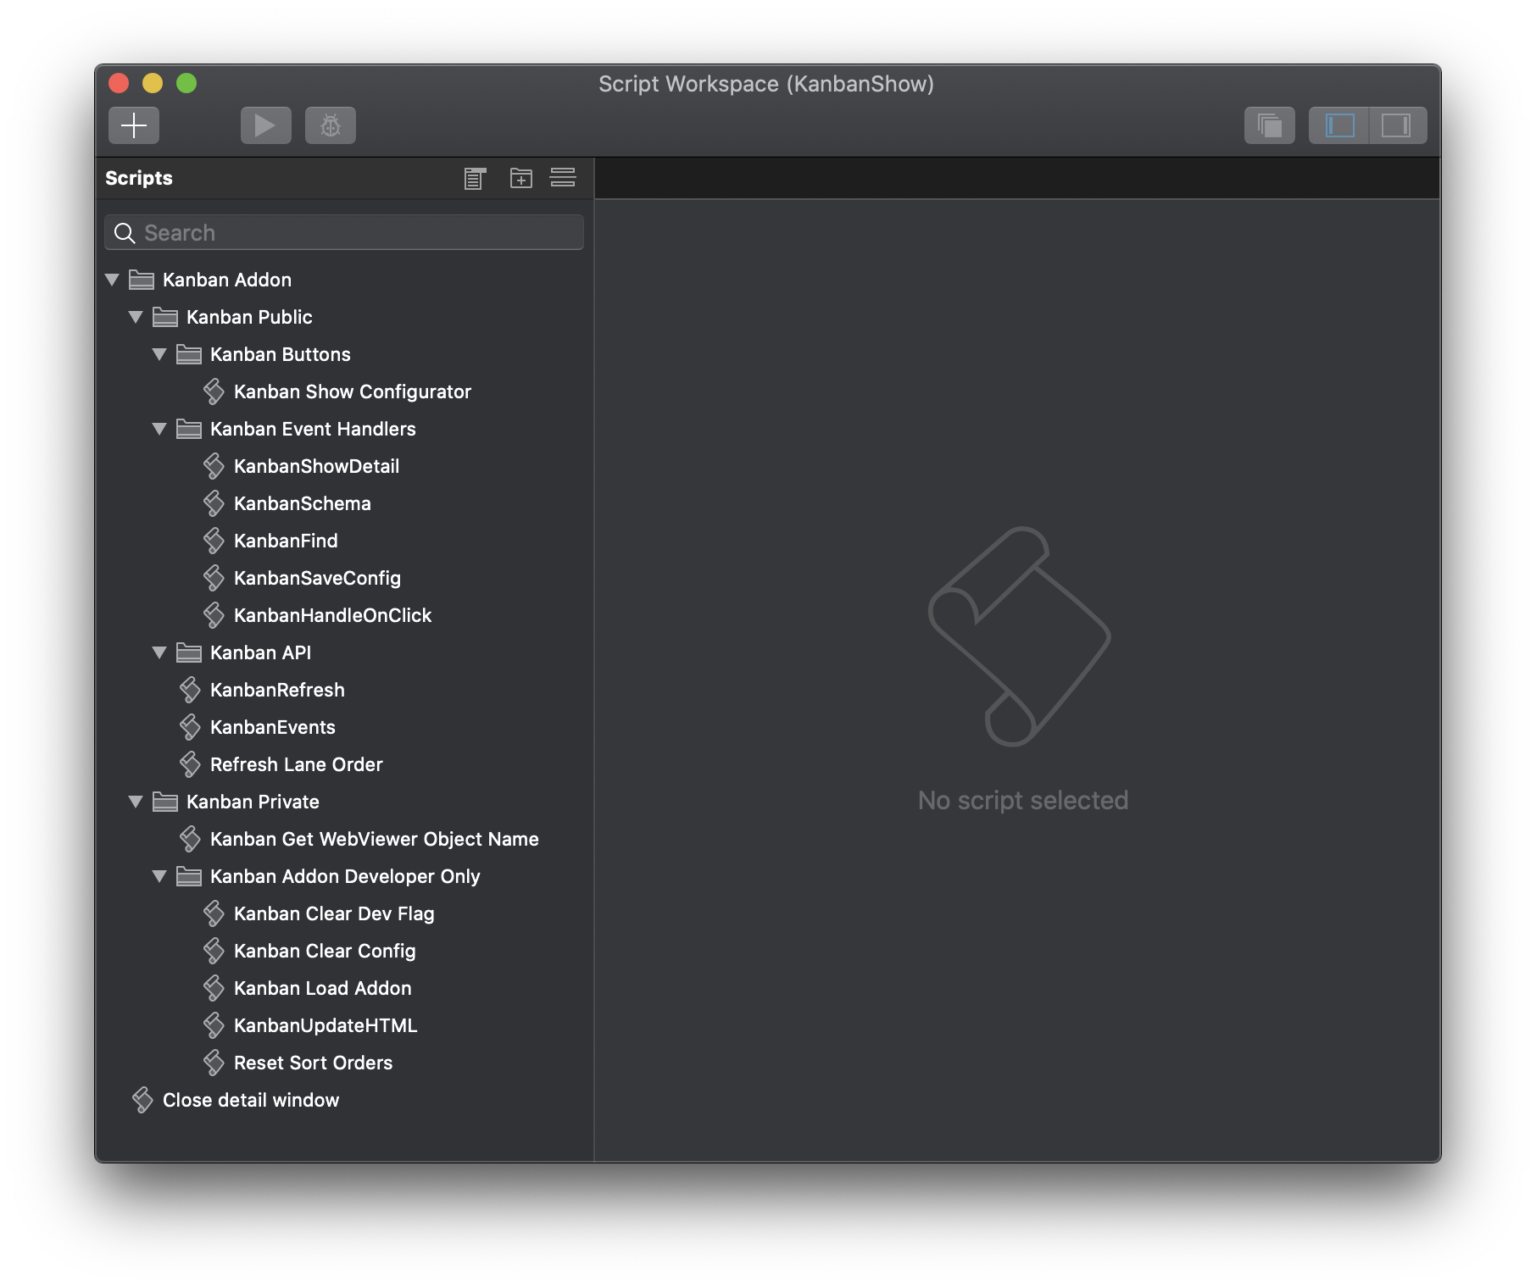
Task: Toggle the left scripts pane visibility
Action: point(1337,125)
